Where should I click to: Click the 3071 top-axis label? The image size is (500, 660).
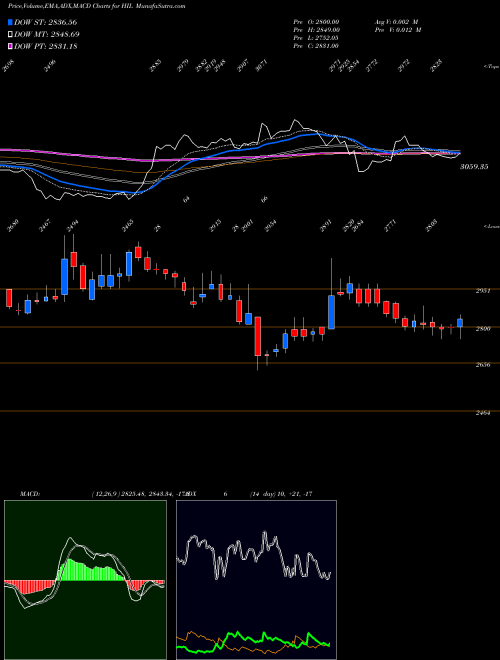pyautogui.click(x=262, y=67)
